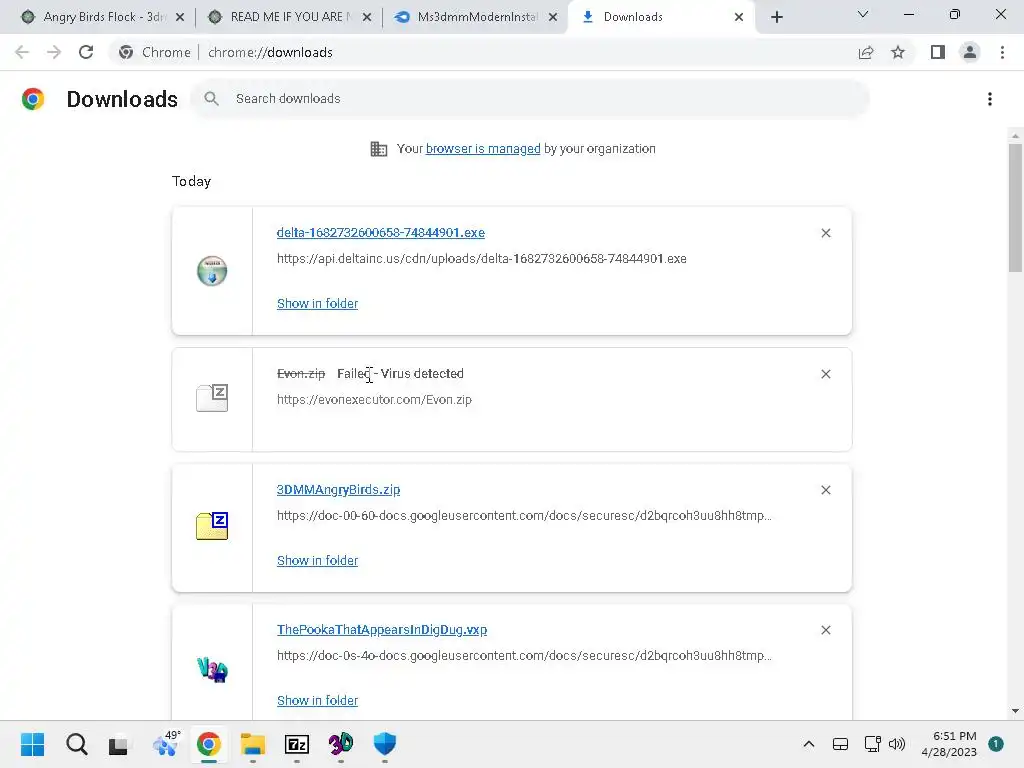
Task: Open the Downloads page more actions menu
Action: 990,99
